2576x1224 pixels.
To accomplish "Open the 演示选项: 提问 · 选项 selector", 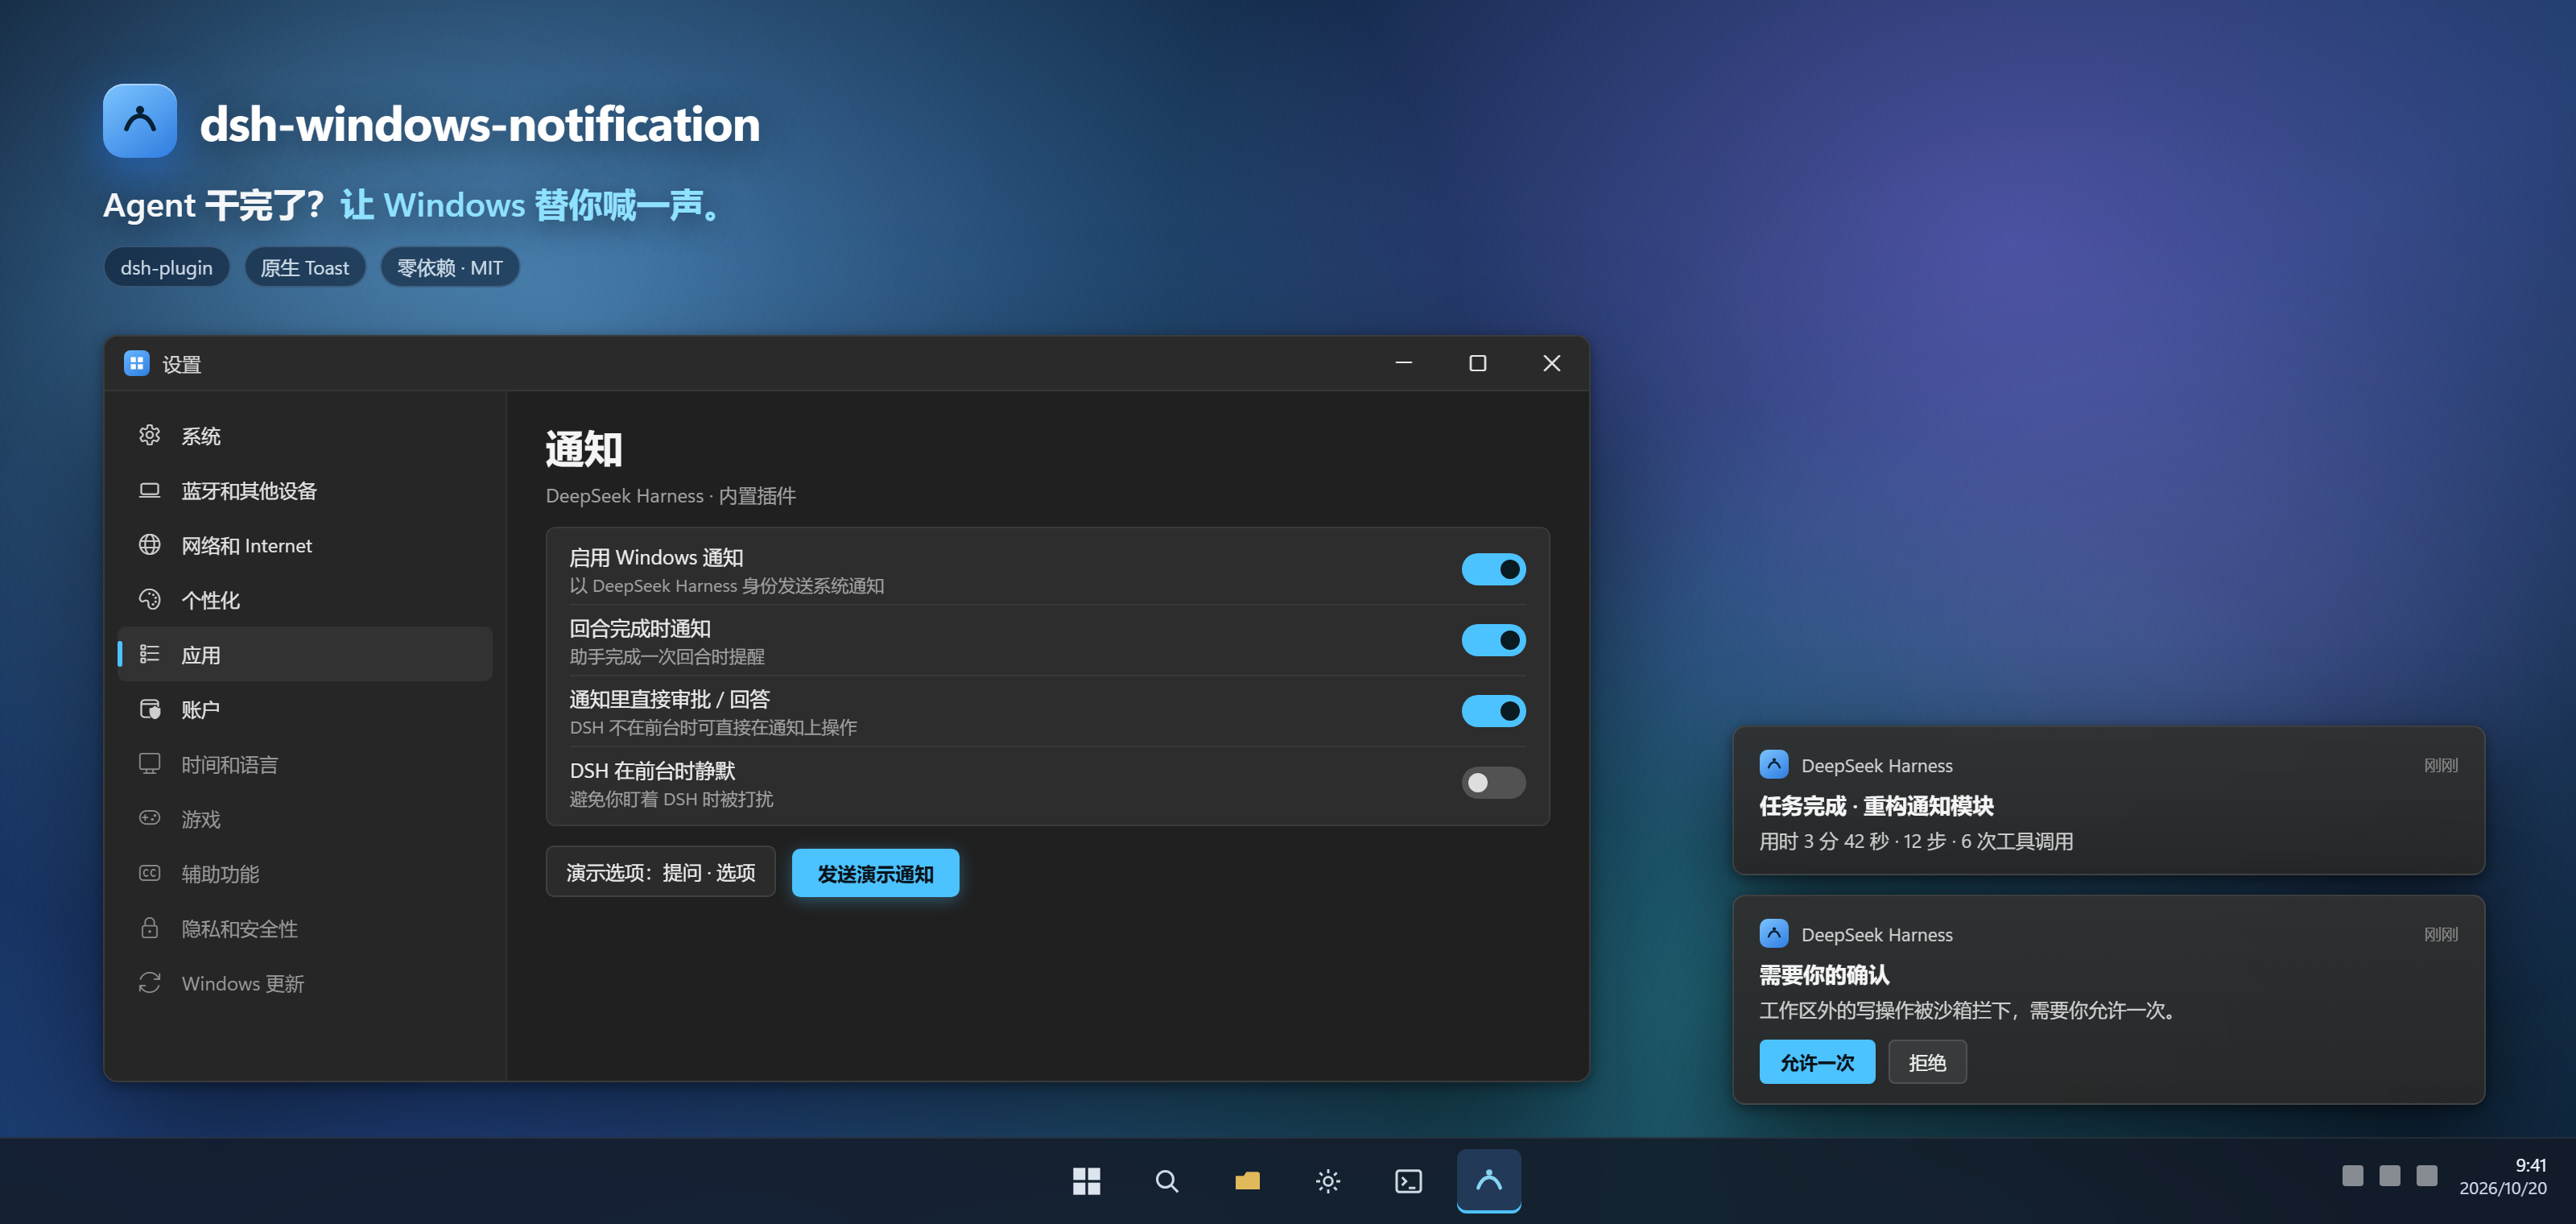I will point(660,872).
